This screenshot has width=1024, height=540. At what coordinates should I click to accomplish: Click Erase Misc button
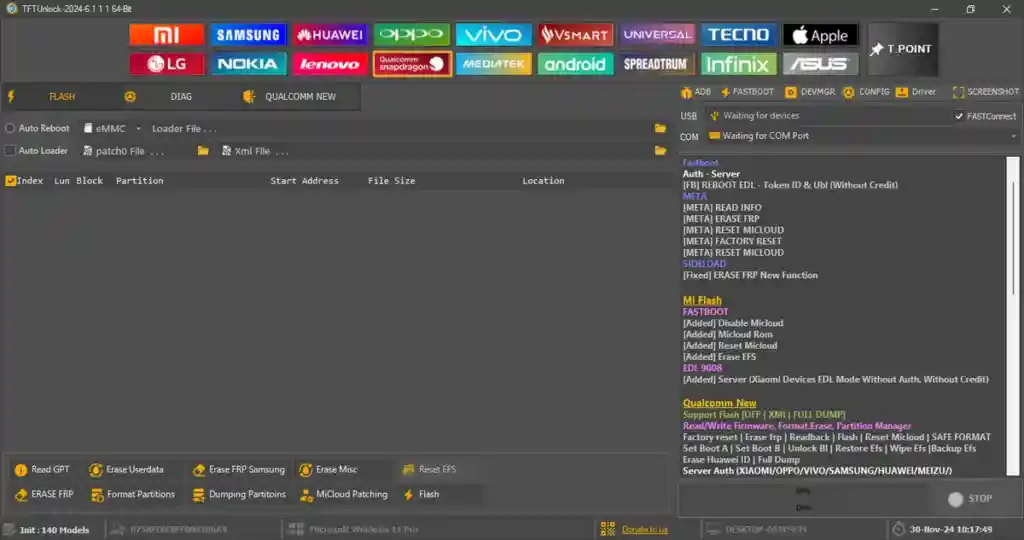[328, 469]
